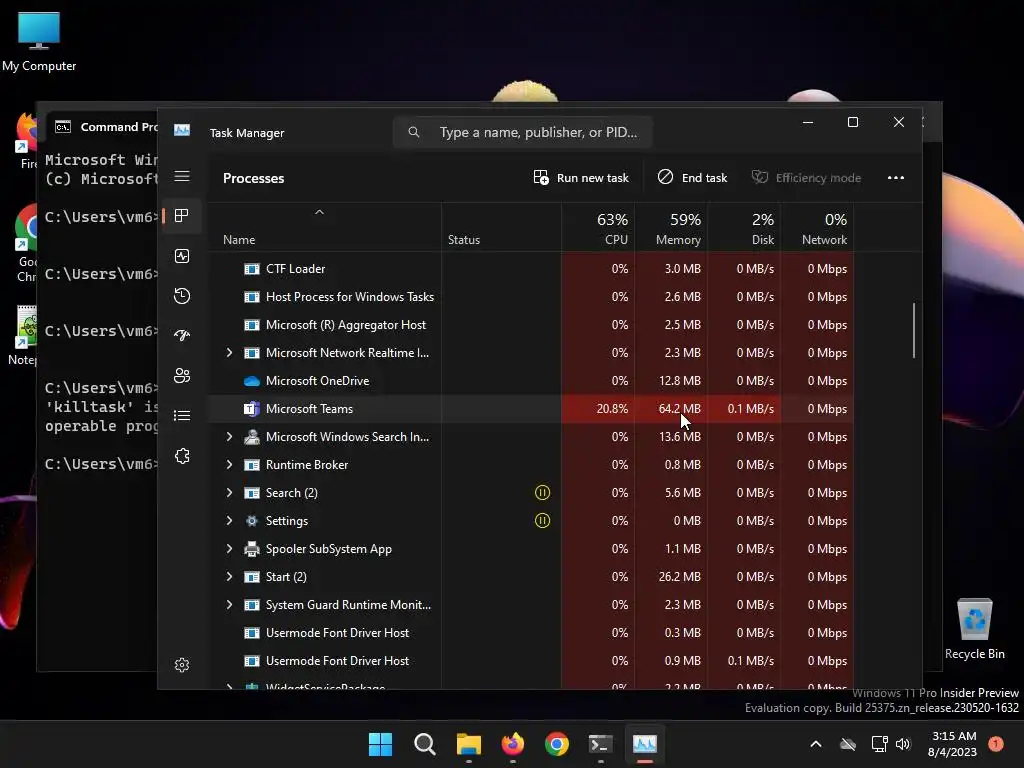Select Host Process for Windows Tasks row
Image resolution: width=1024 pixels, height=768 pixels.
point(531,296)
